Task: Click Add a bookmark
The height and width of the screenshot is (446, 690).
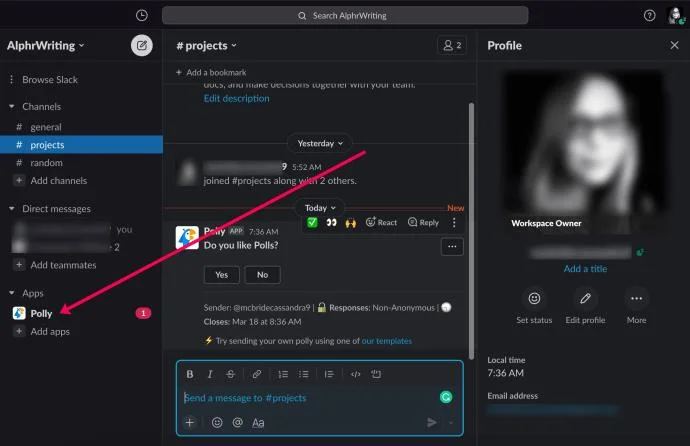Action: pos(211,72)
